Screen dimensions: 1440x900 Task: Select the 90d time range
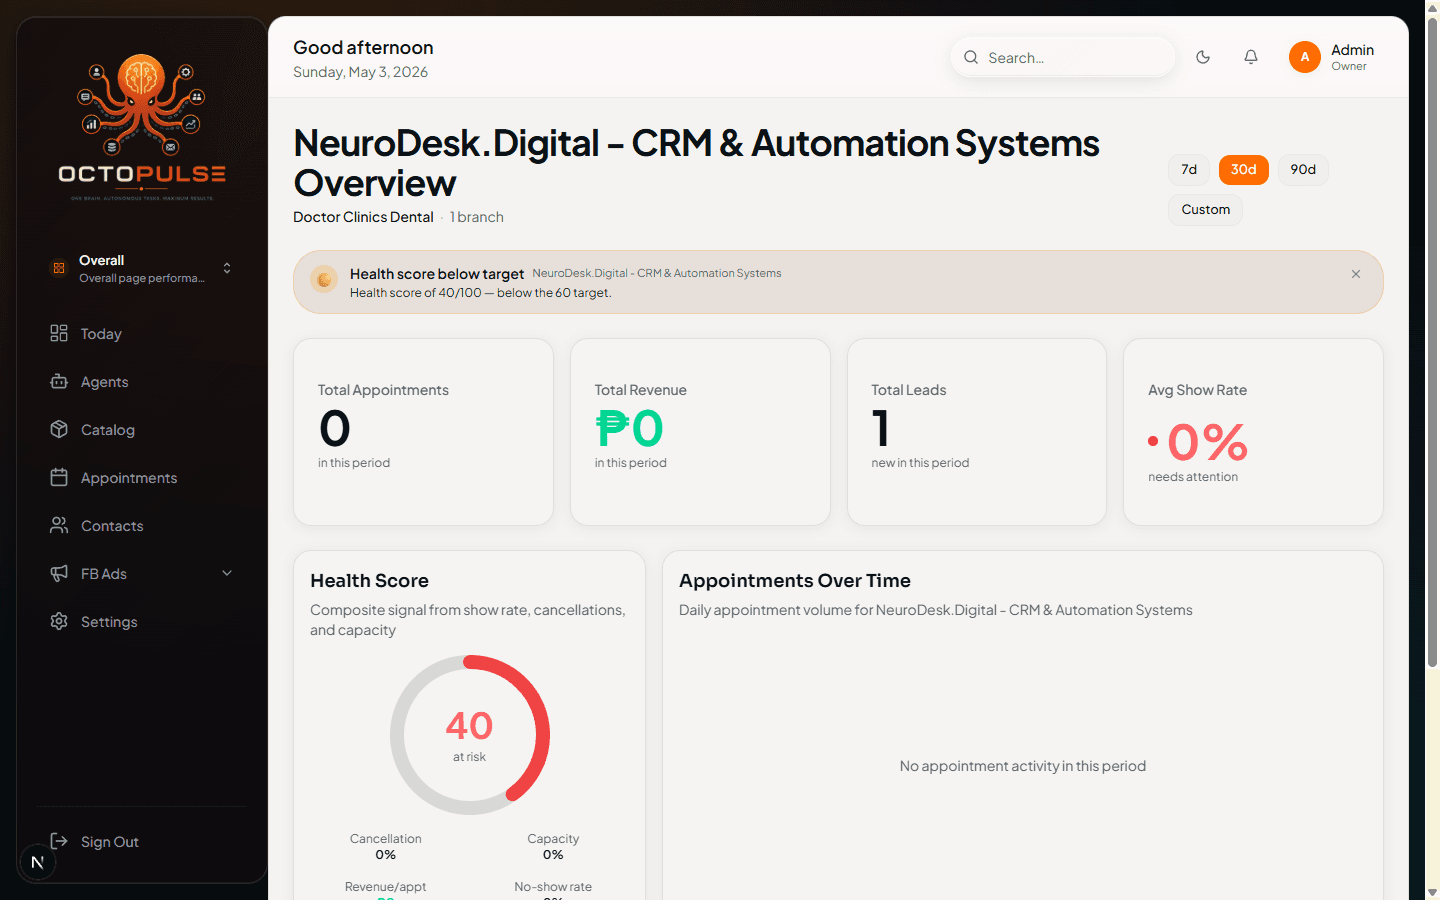(1303, 169)
